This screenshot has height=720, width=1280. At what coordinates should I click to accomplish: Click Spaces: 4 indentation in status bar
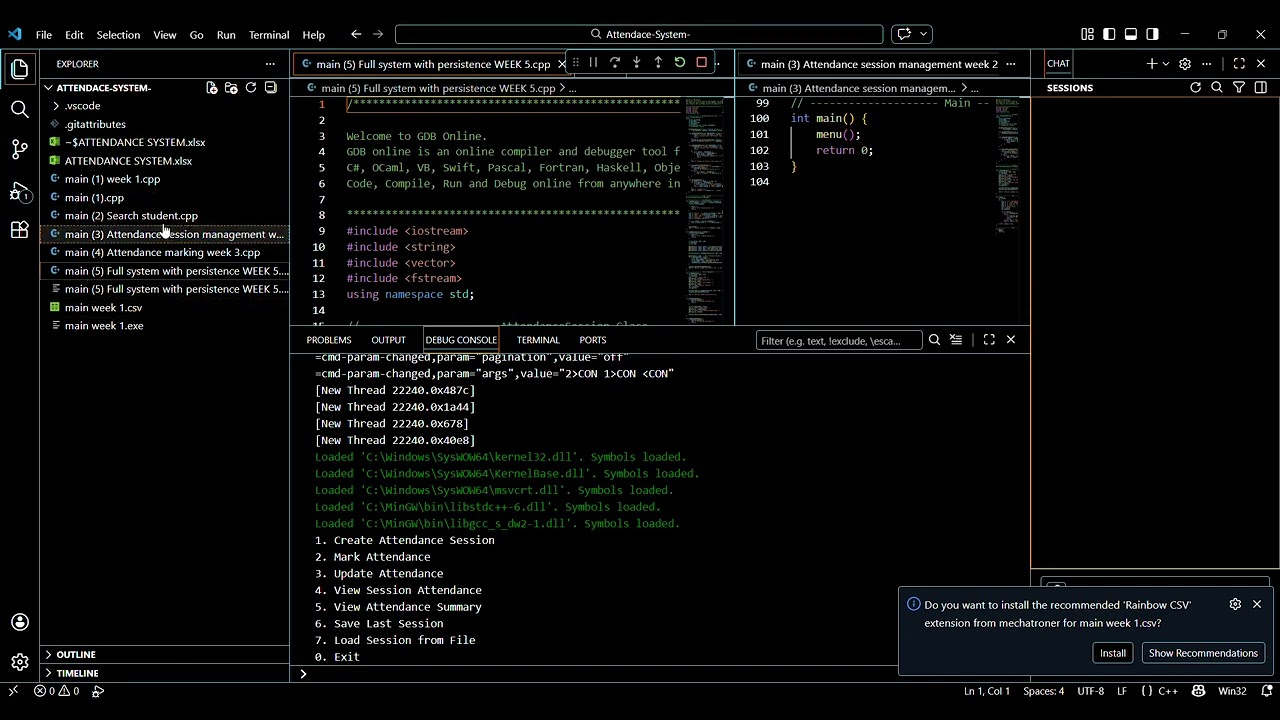[1043, 691]
